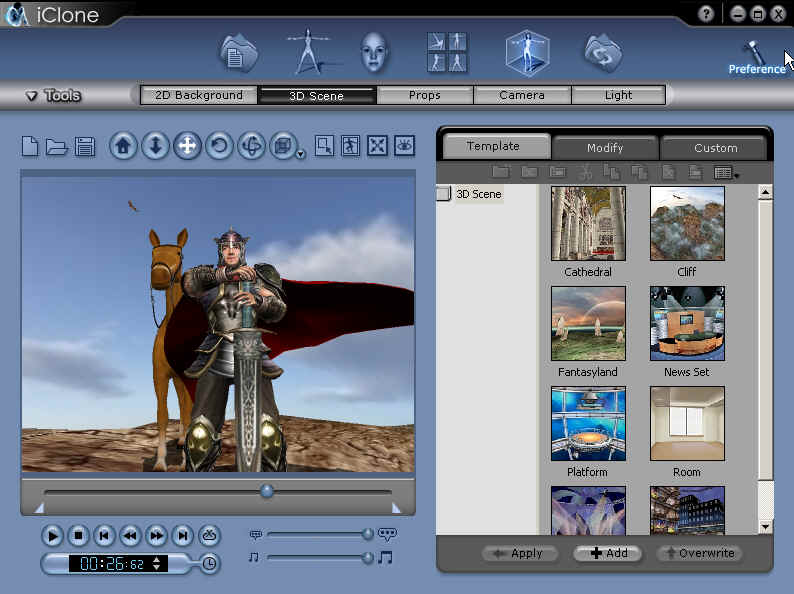Select the Props tools tab
794x594 pixels.
[424, 96]
